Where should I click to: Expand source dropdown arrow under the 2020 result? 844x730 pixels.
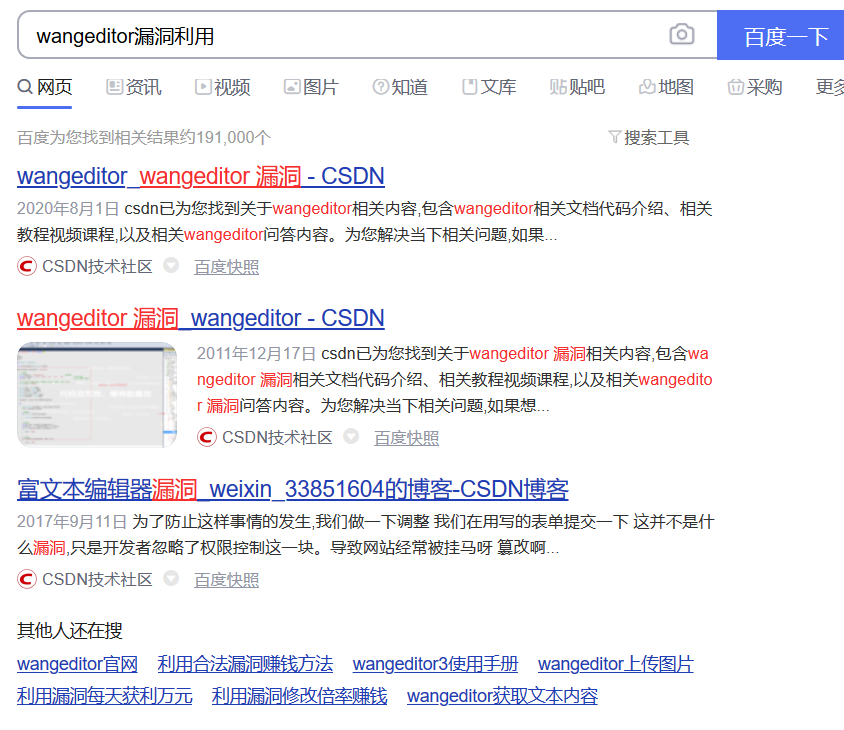(x=171, y=265)
